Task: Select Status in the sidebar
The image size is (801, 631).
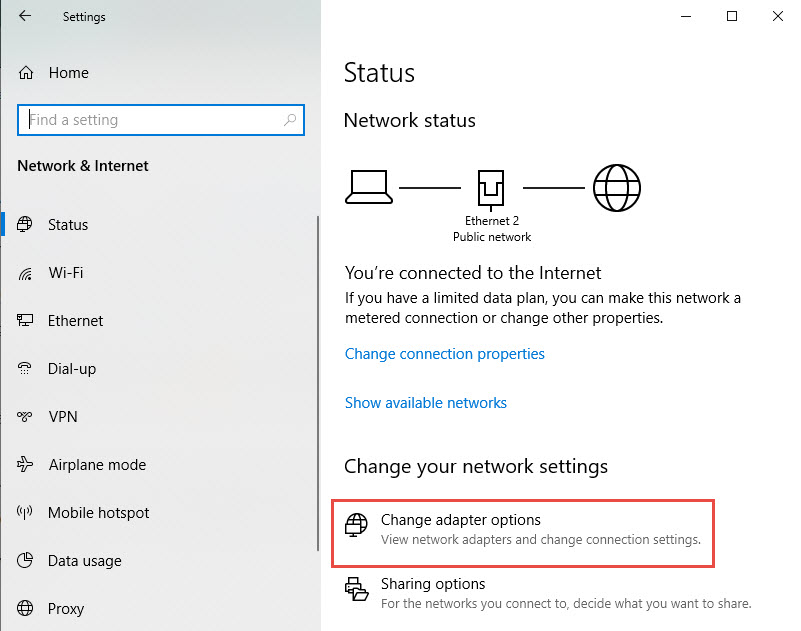Action: coord(68,225)
